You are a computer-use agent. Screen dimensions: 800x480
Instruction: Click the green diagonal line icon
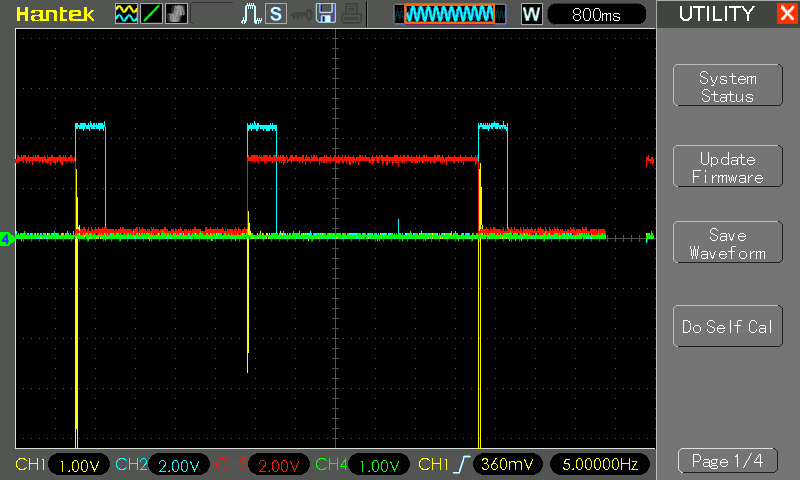(x=150, y=14)
